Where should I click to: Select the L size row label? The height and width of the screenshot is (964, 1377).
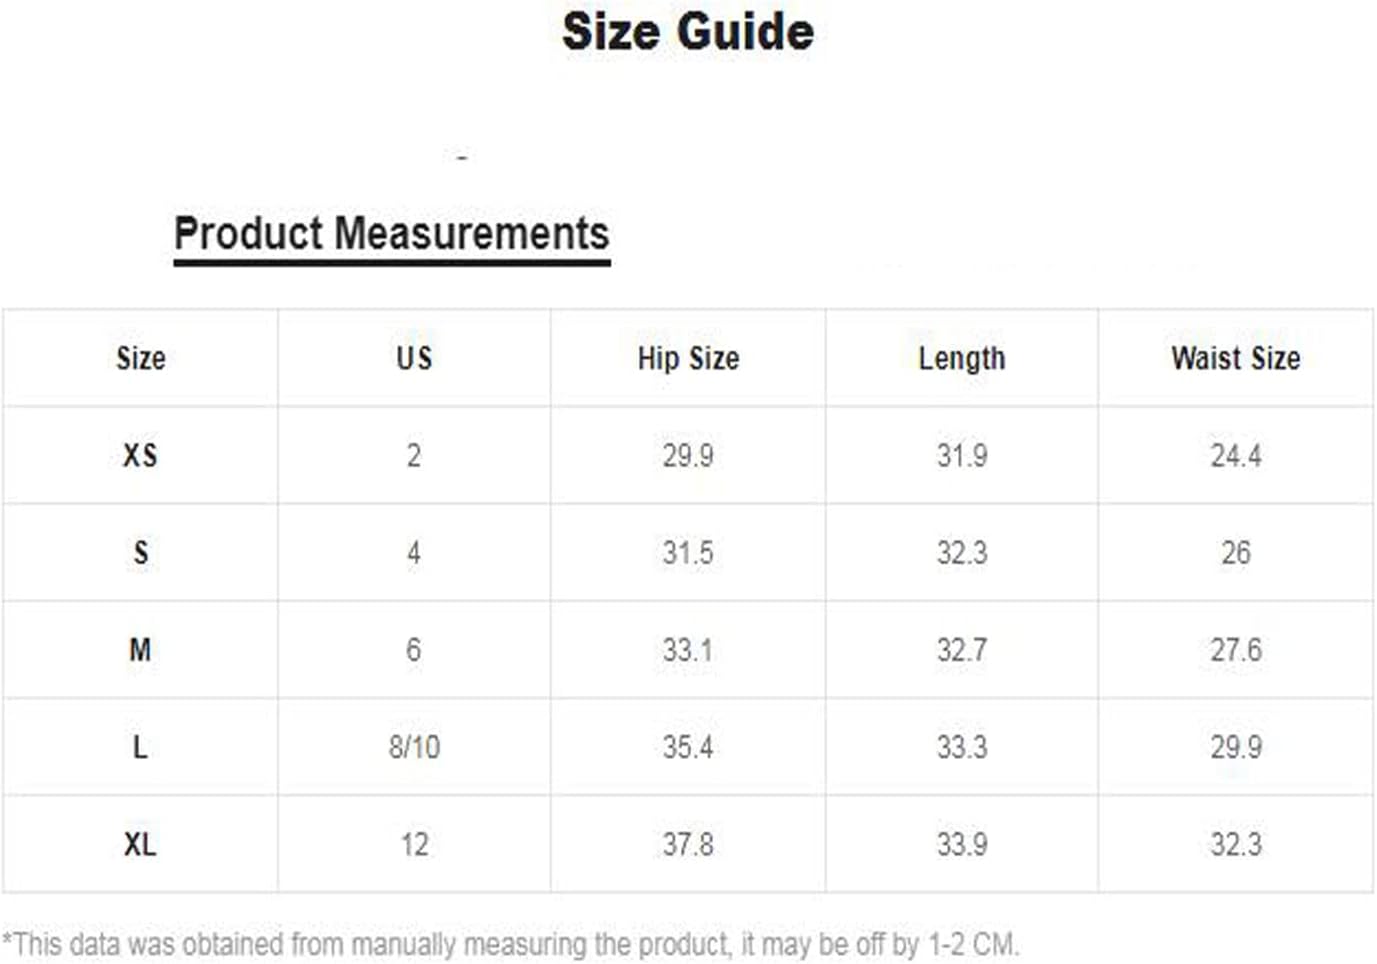tap(140, 747)
